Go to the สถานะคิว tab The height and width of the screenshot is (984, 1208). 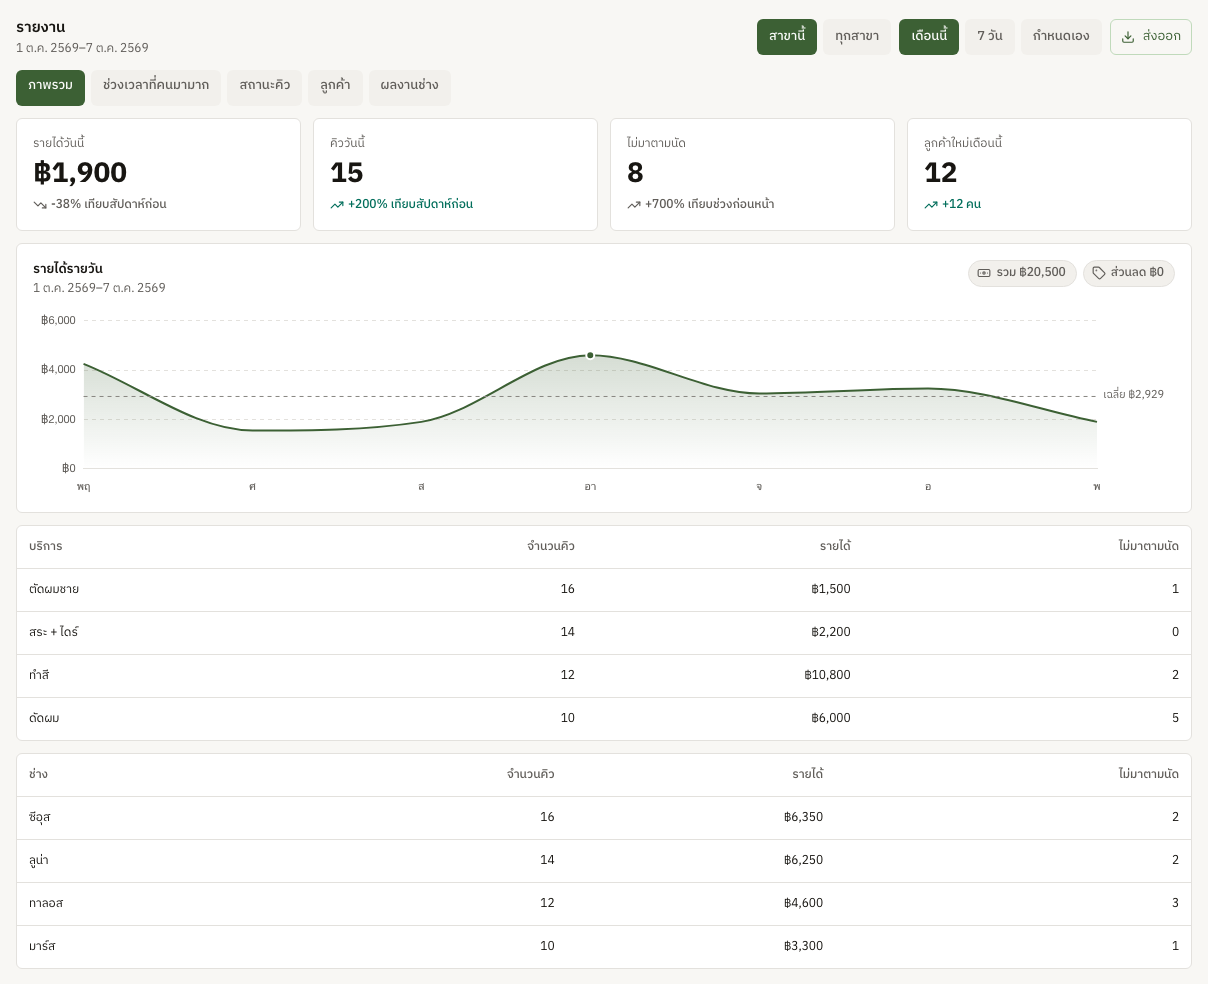click(x=265, y=87)
